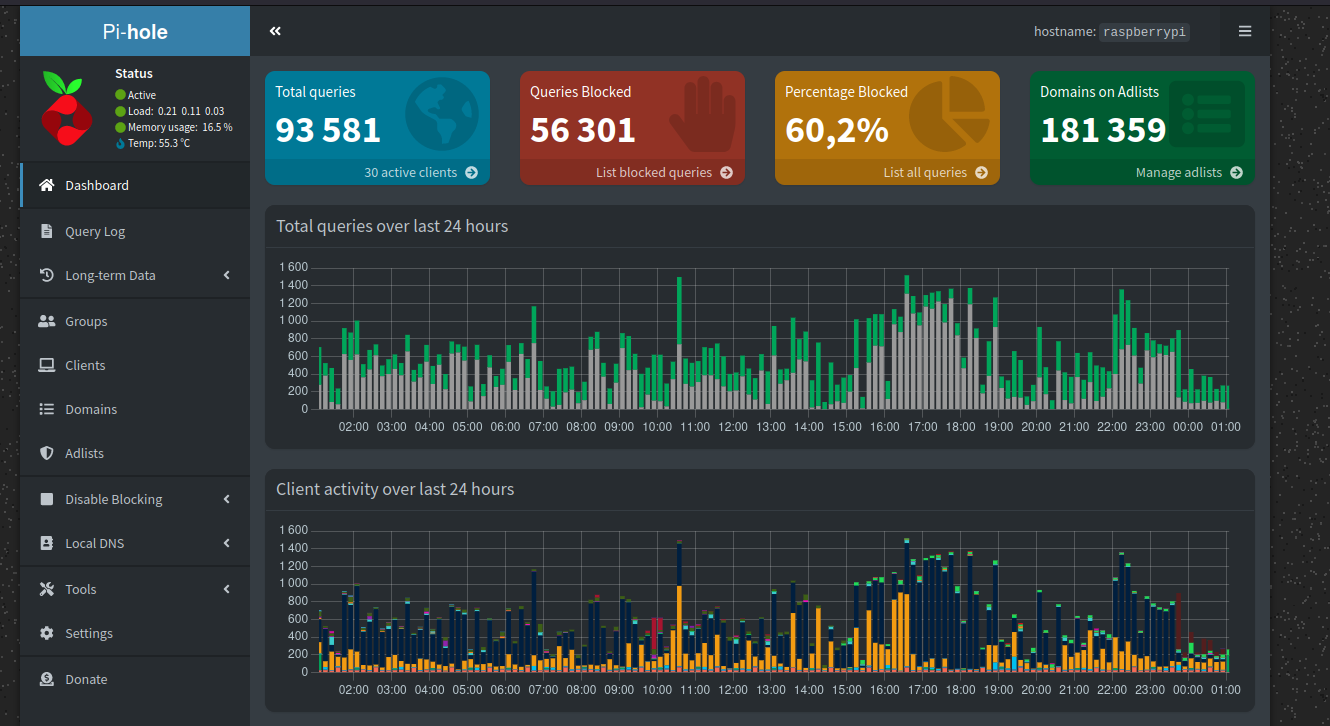This screenshot has width=1330, height=726.
Task: Click the Adlists shield icon
Action: click(x=46, y=453)
